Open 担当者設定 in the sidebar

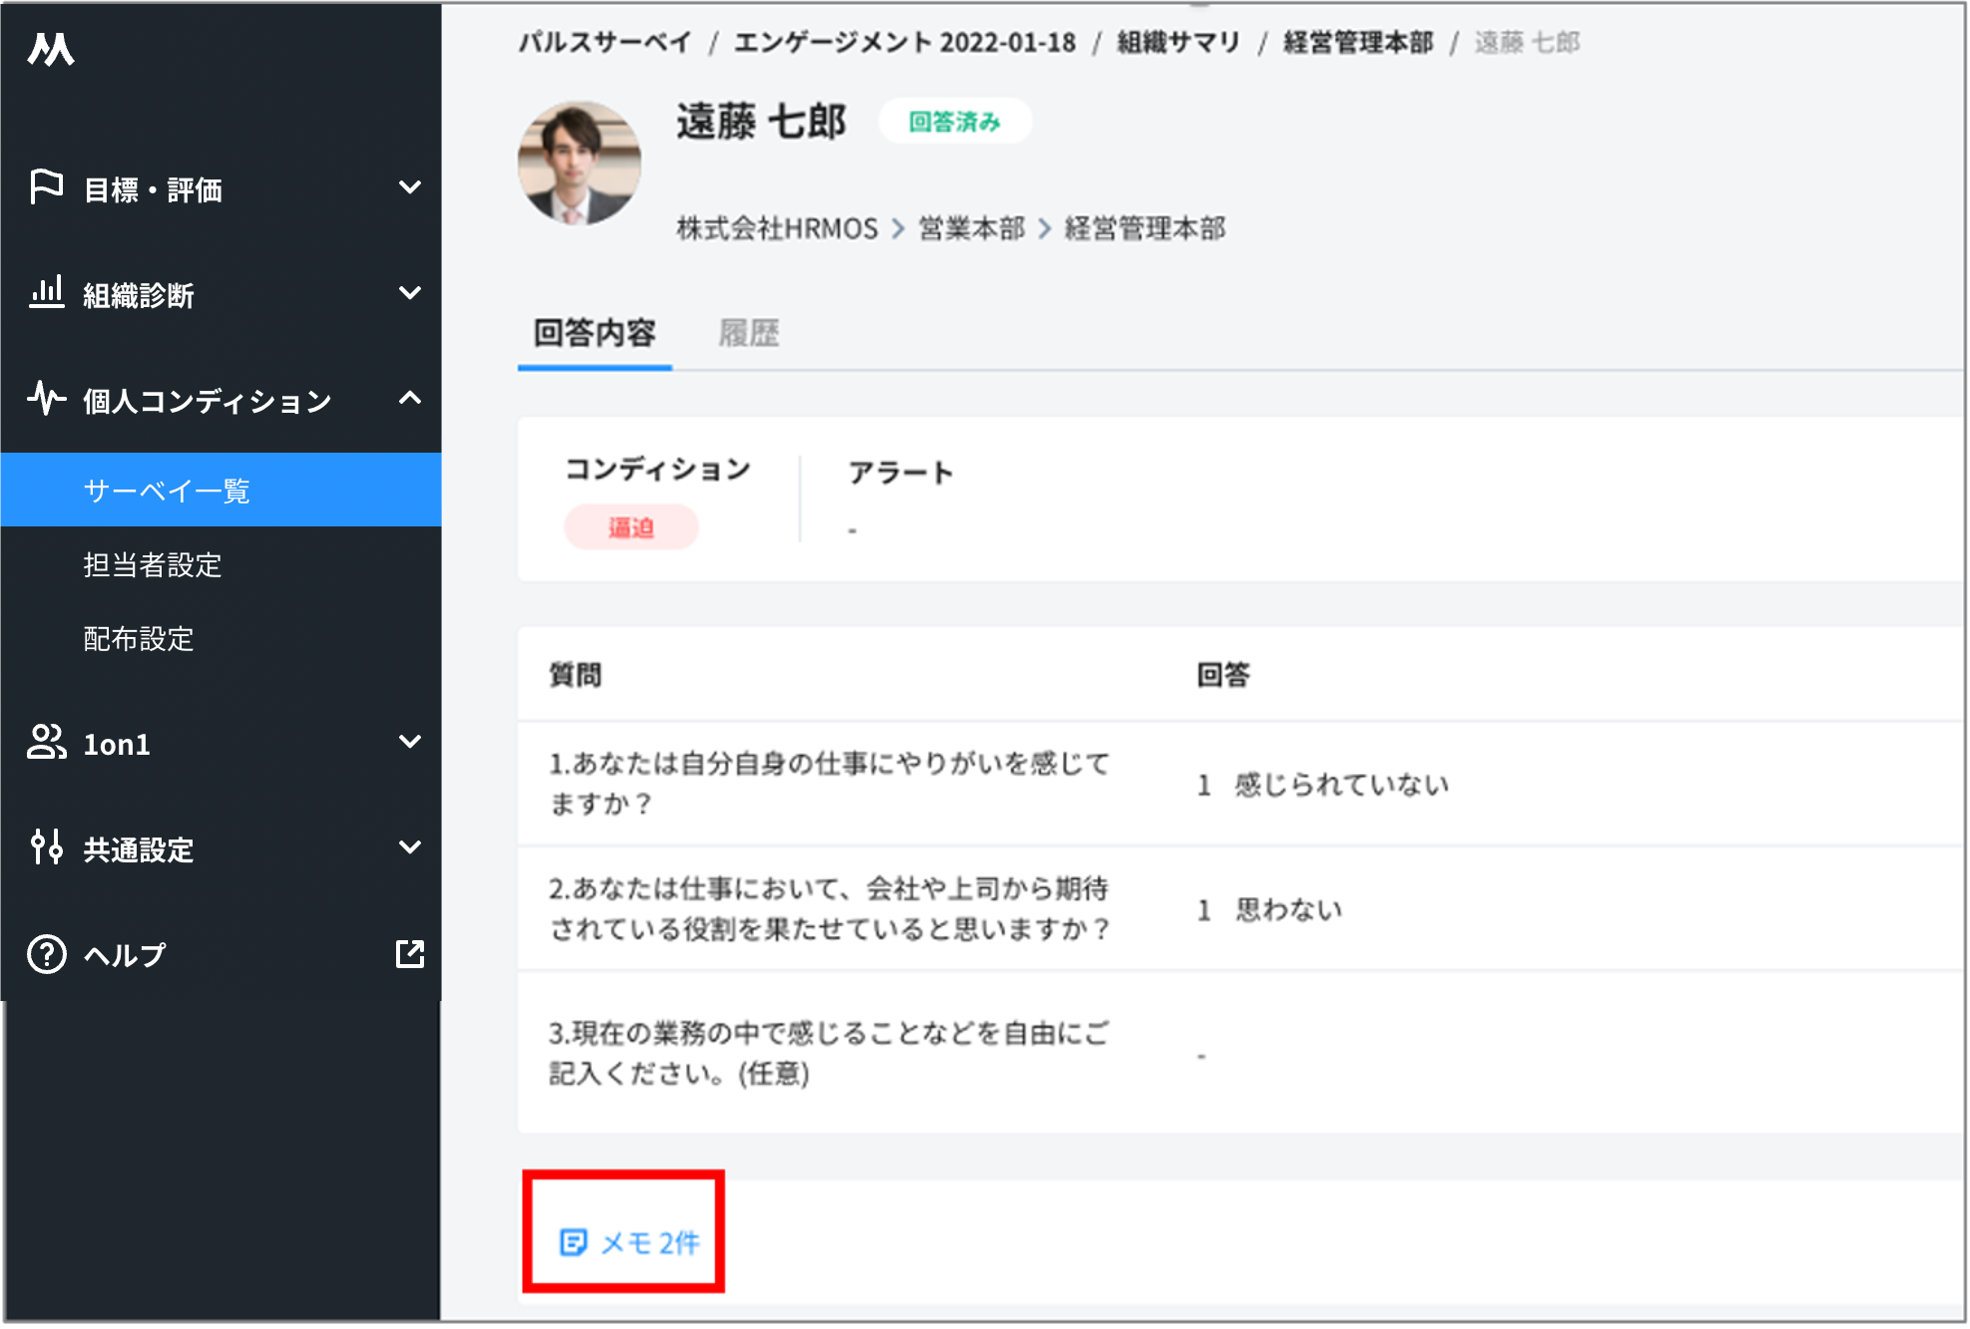pyautogui.click(x=152, y=565)
